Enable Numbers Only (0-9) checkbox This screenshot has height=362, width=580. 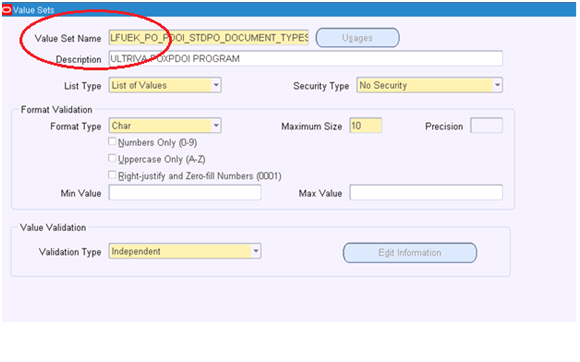click(x=112, y=142)
